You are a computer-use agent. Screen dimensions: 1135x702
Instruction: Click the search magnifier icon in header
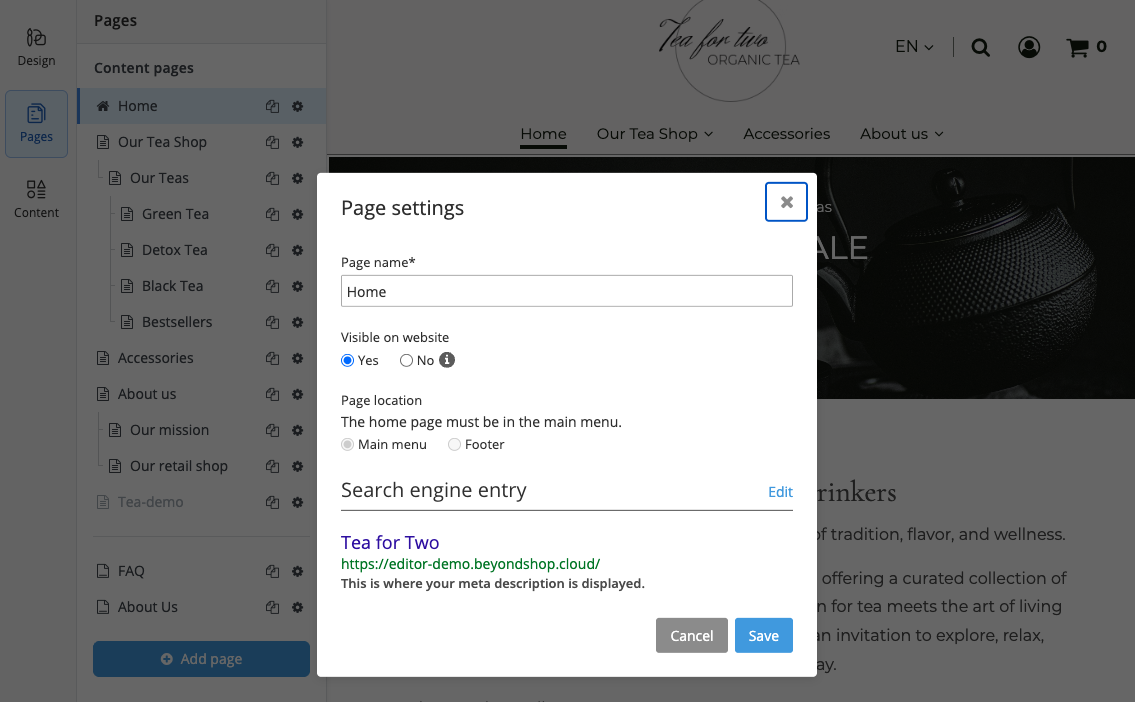(x=980, y=47)
